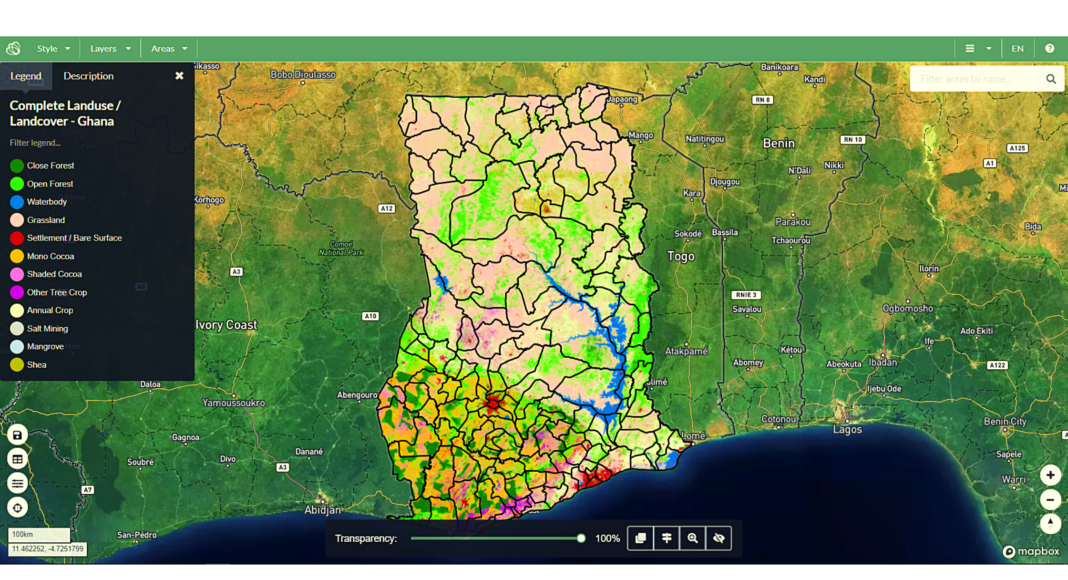1068x580 pixels.
Task: Open the Areas dropdown menu
Action: click(x=169, y=48)
